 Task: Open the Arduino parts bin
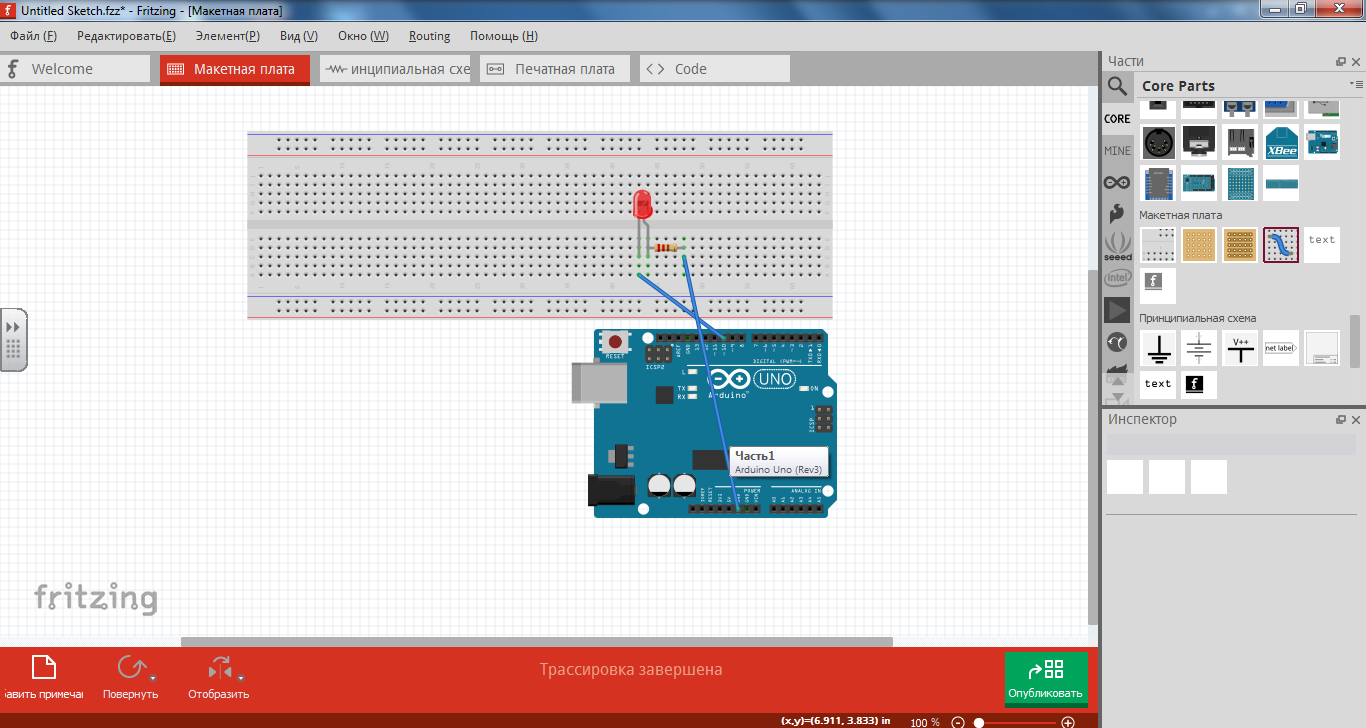[x=1117, y=183]
